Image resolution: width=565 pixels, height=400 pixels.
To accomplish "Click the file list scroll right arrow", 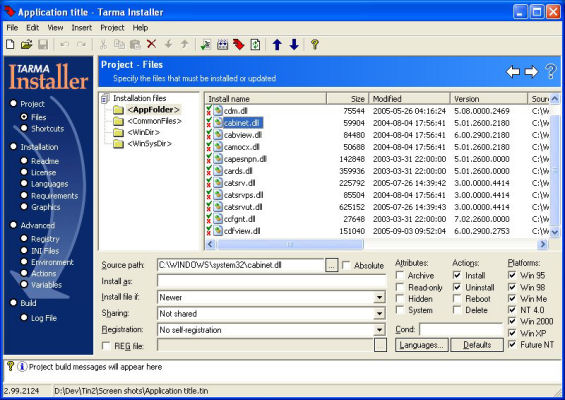I will tap(543, 245).
